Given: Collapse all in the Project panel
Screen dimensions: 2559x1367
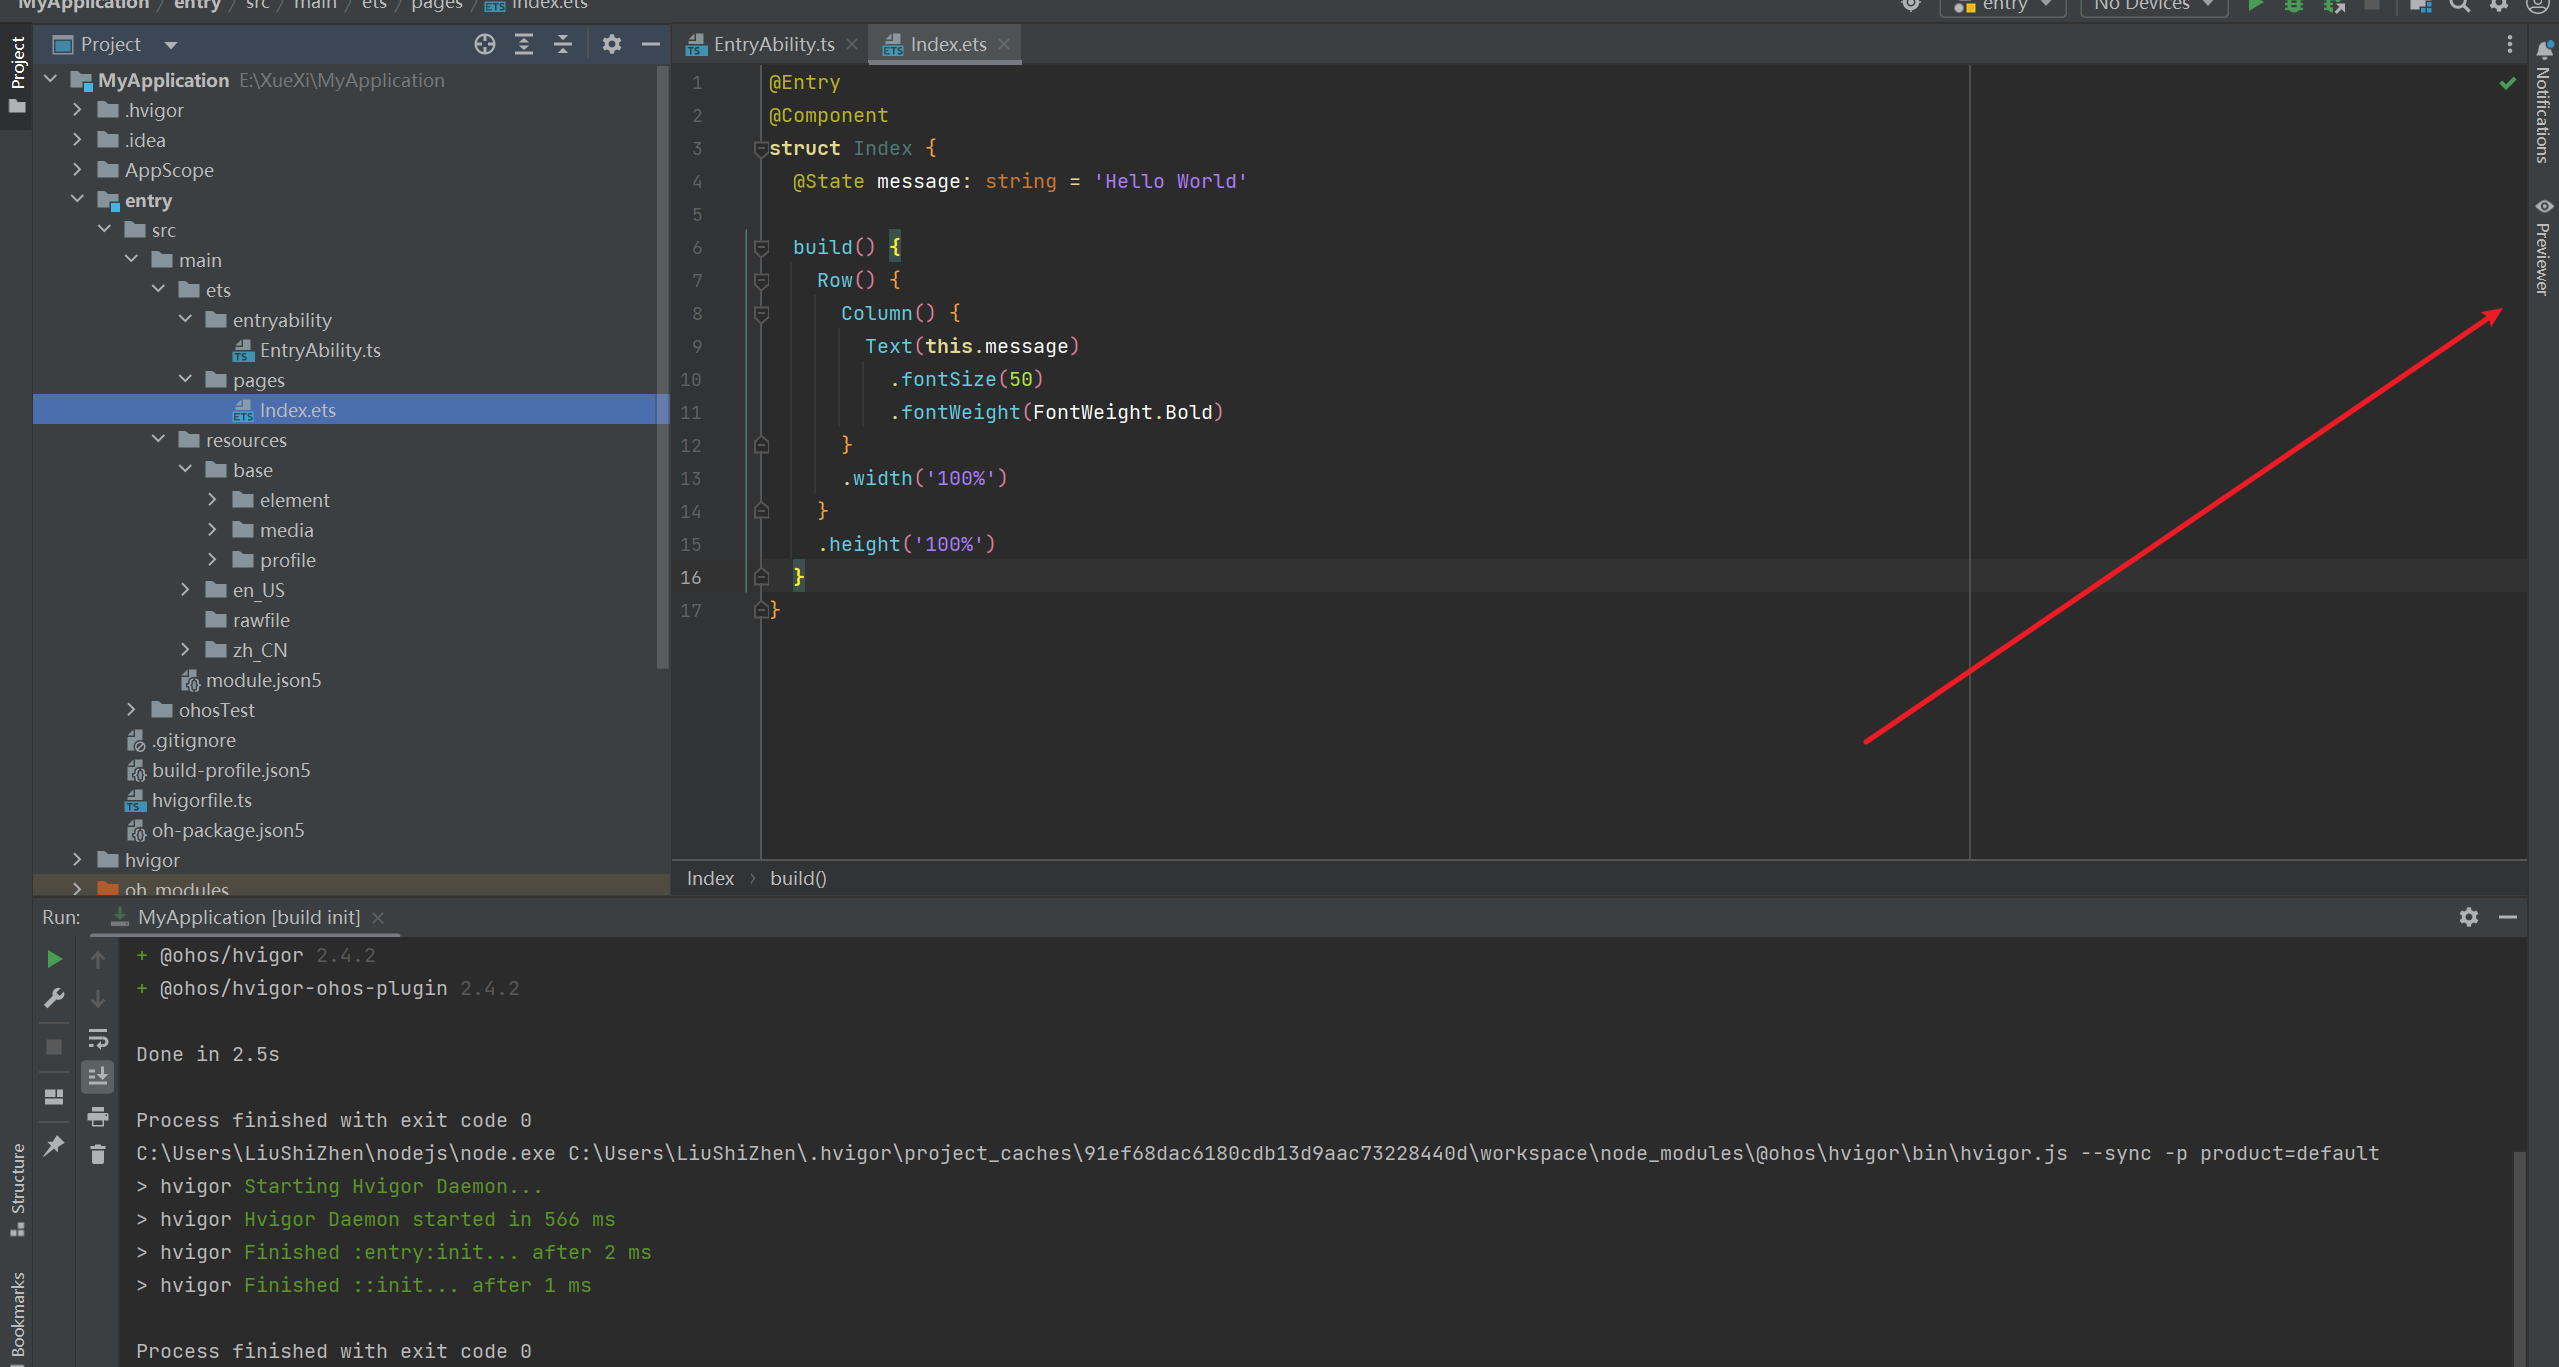Looking at the screenshot, I should coord(563,44).
